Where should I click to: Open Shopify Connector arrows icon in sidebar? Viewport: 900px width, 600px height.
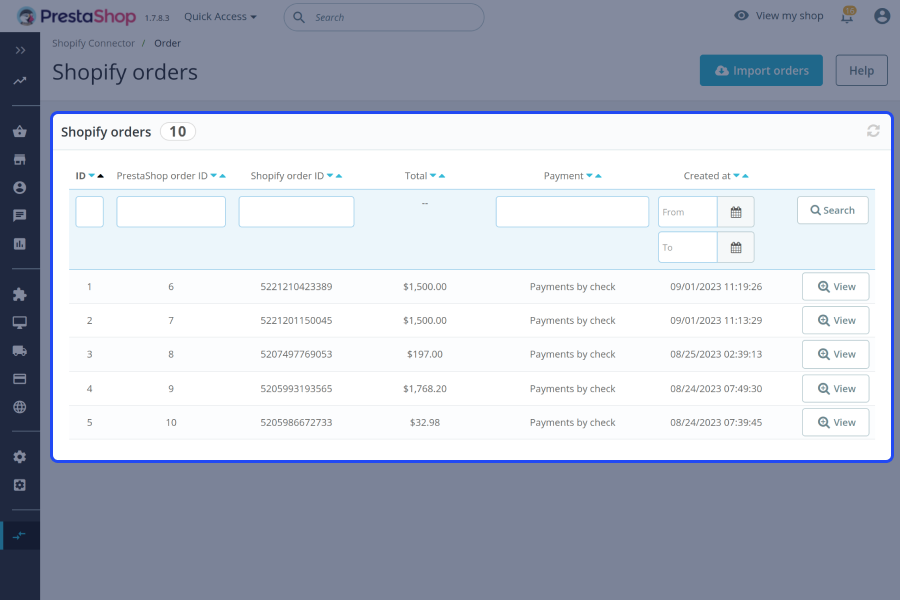(20, 536)
